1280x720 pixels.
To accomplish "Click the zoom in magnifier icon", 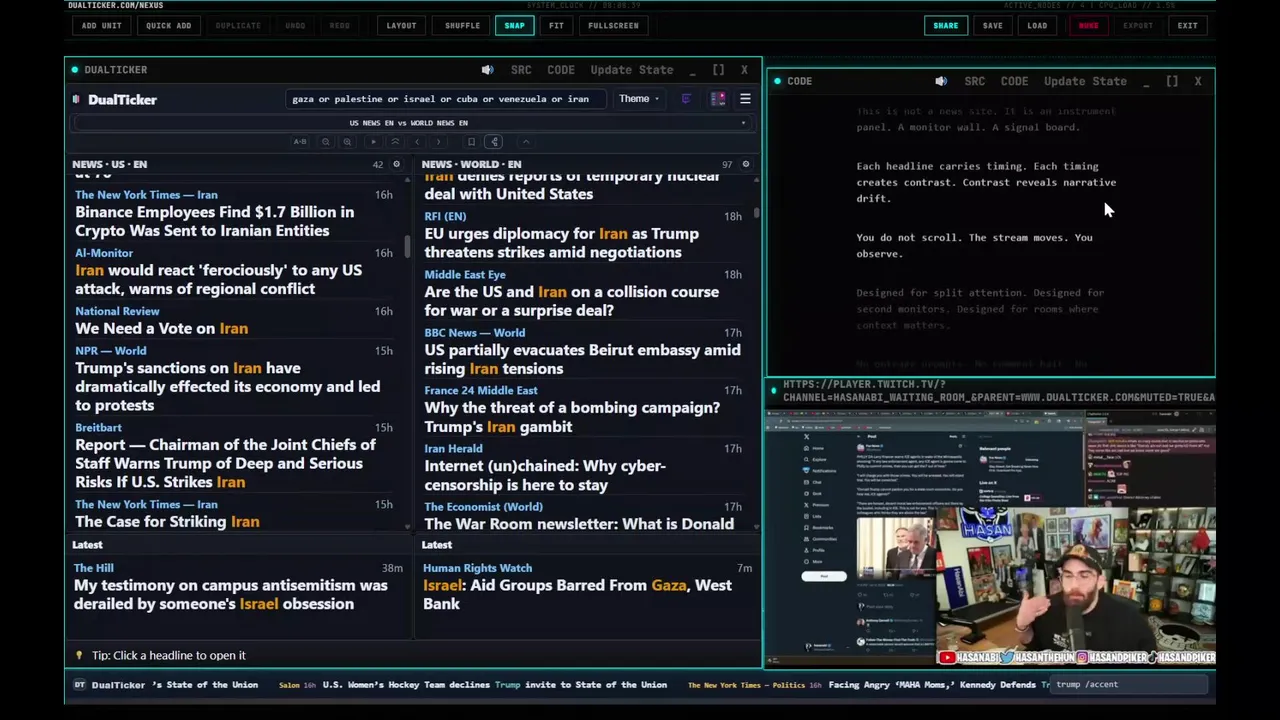I will click(347, 142).
